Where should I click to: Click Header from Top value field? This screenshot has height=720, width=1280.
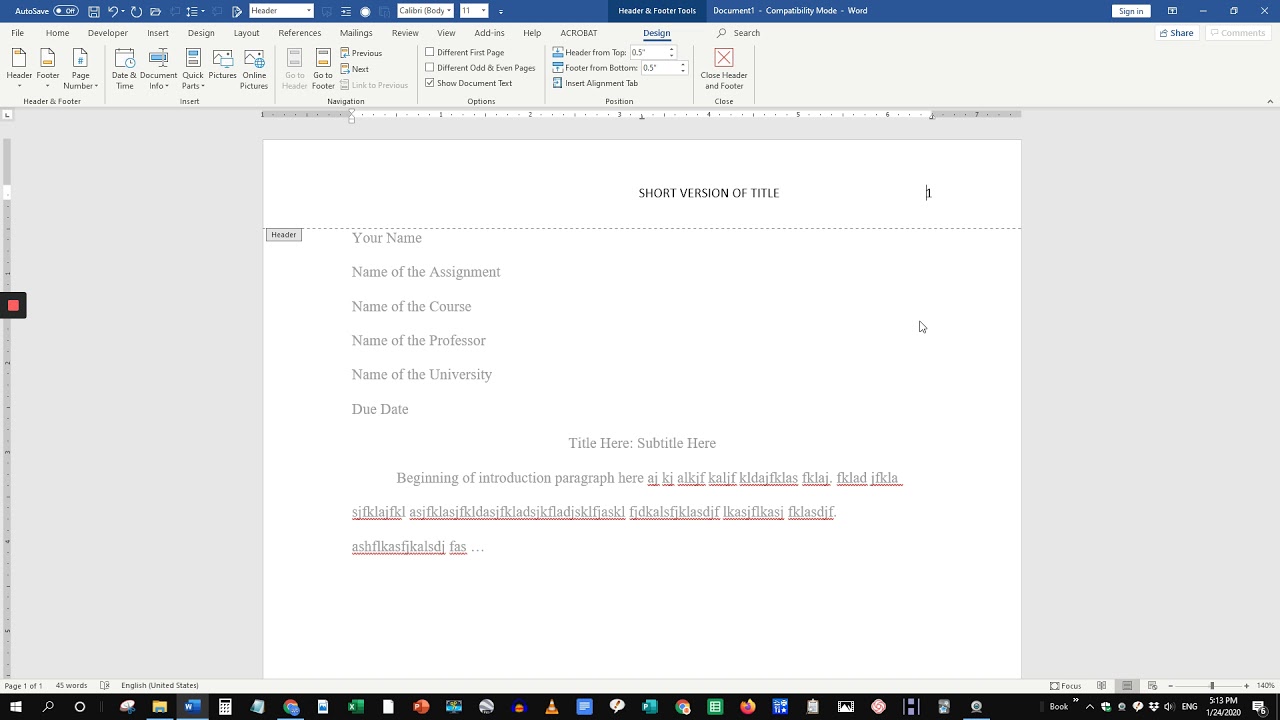point(647,52)
